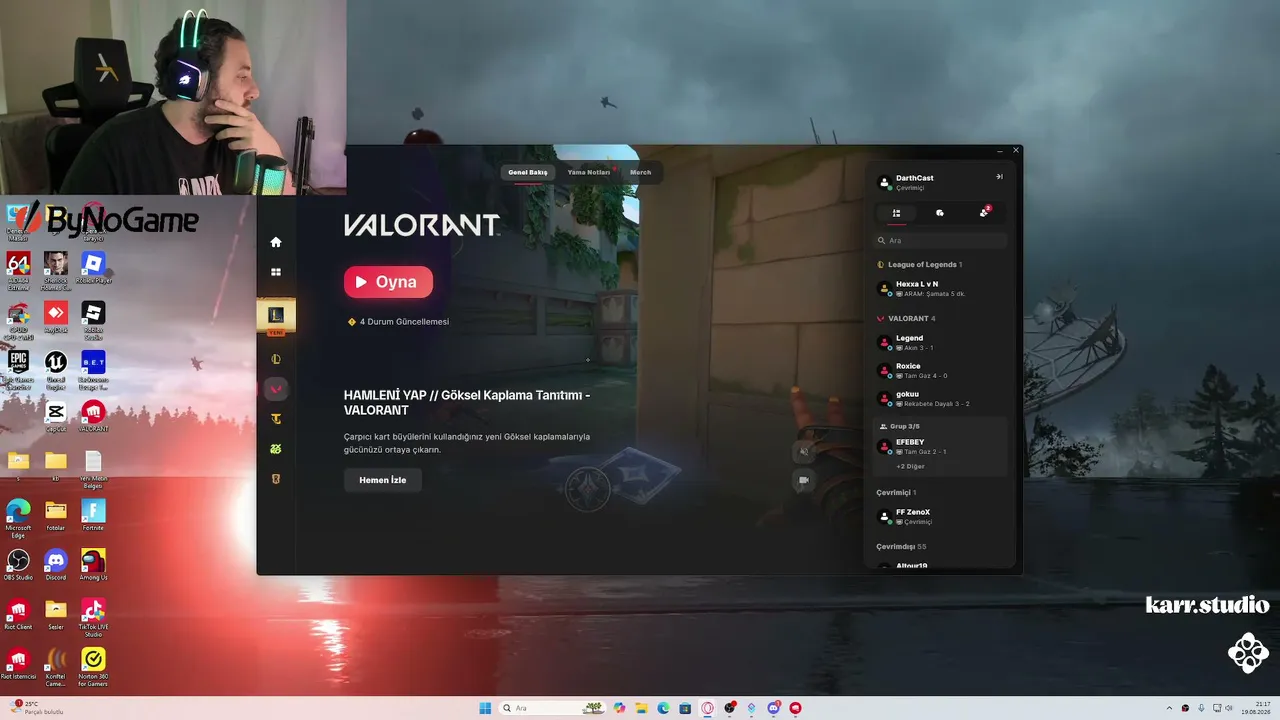Open the Roblox Studio desktop shortcut
The image size is (1280, 720).
coord(93,320)
